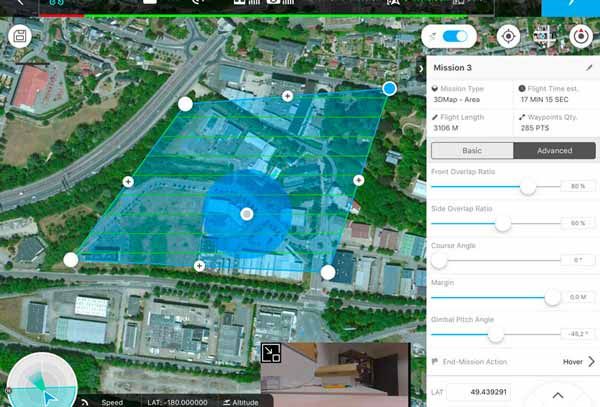Image resolution: width=600 pixels, height=407 pixels.
Task: Click the locate/center map target icon
Action: [509, 36]
